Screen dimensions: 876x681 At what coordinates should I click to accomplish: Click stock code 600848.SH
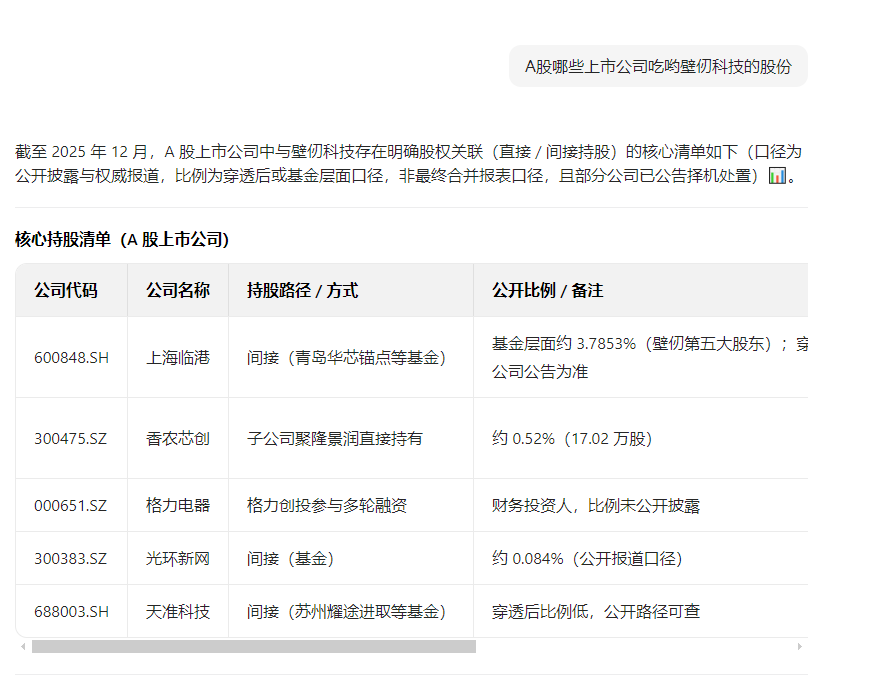[72, 358]
